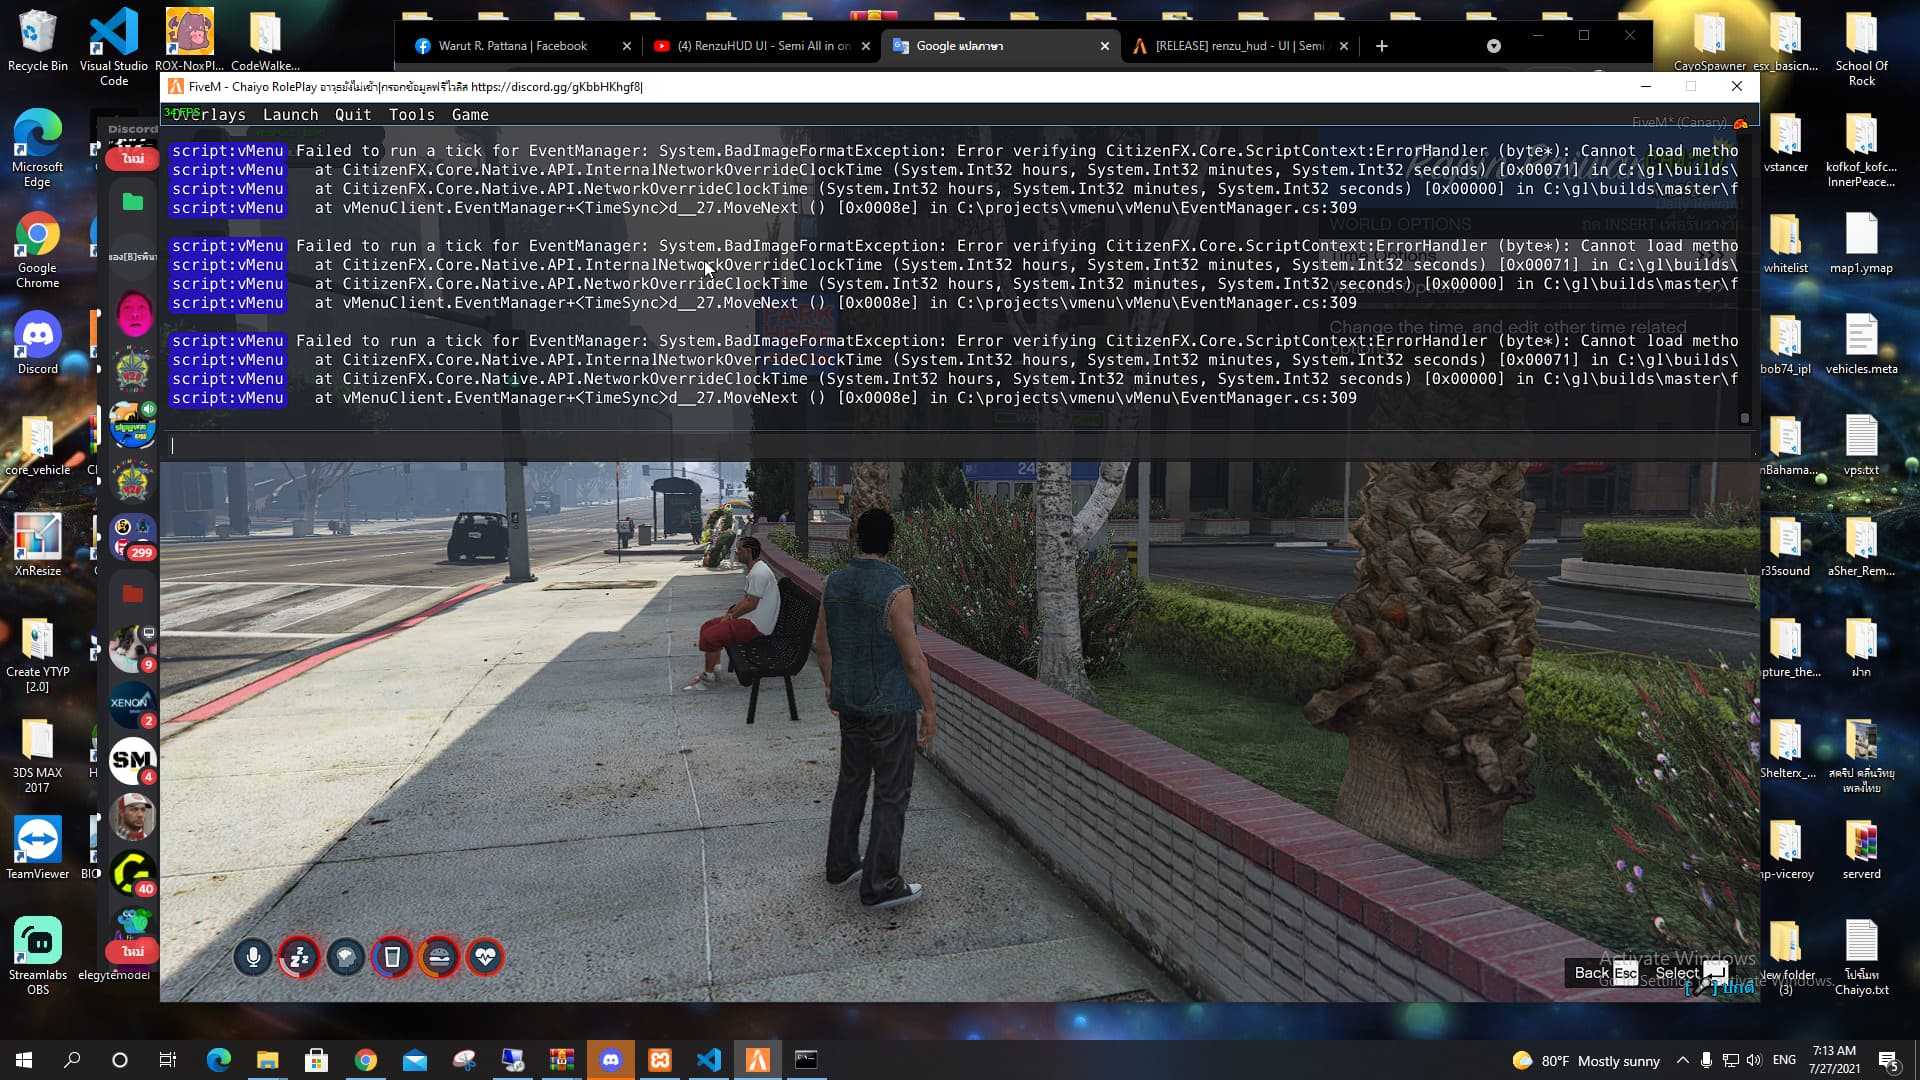Click the Back Esc button
1920x1080 pixels.
(1606, 973)
